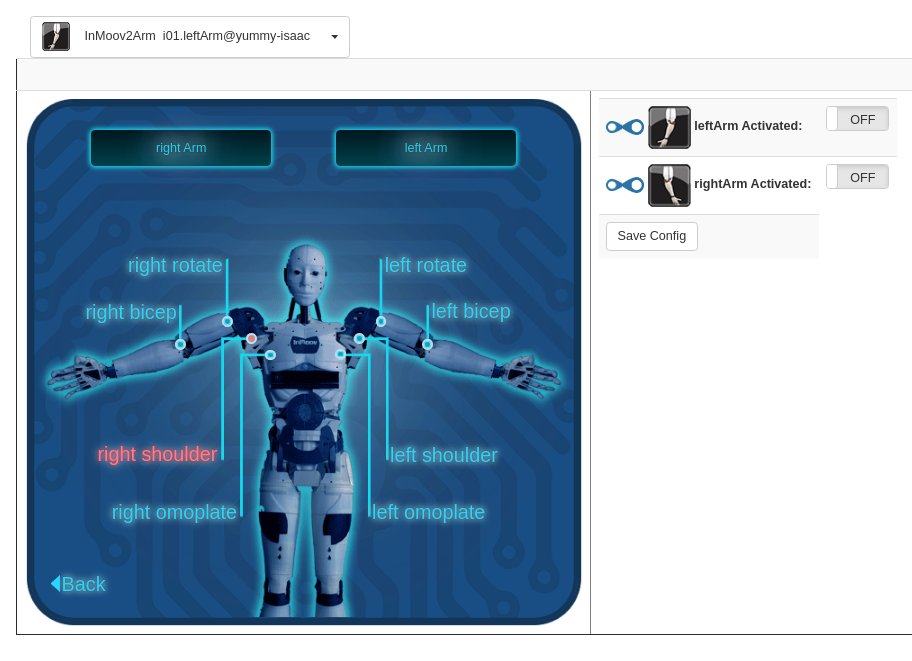Open the InMoov2Arm service dropdown arrow
Viewport: 912px width, 661px height.
coord(334,37)
